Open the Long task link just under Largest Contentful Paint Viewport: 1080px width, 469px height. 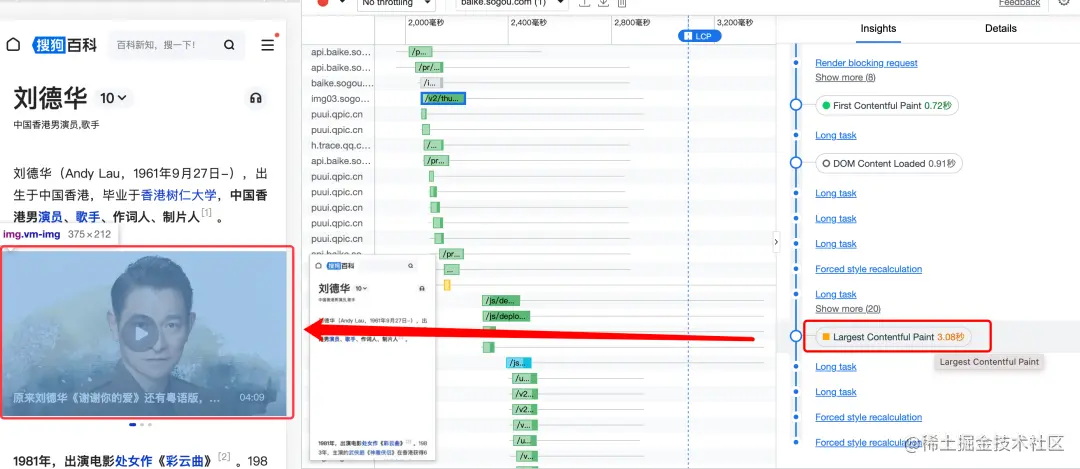[x=836, y=366]
